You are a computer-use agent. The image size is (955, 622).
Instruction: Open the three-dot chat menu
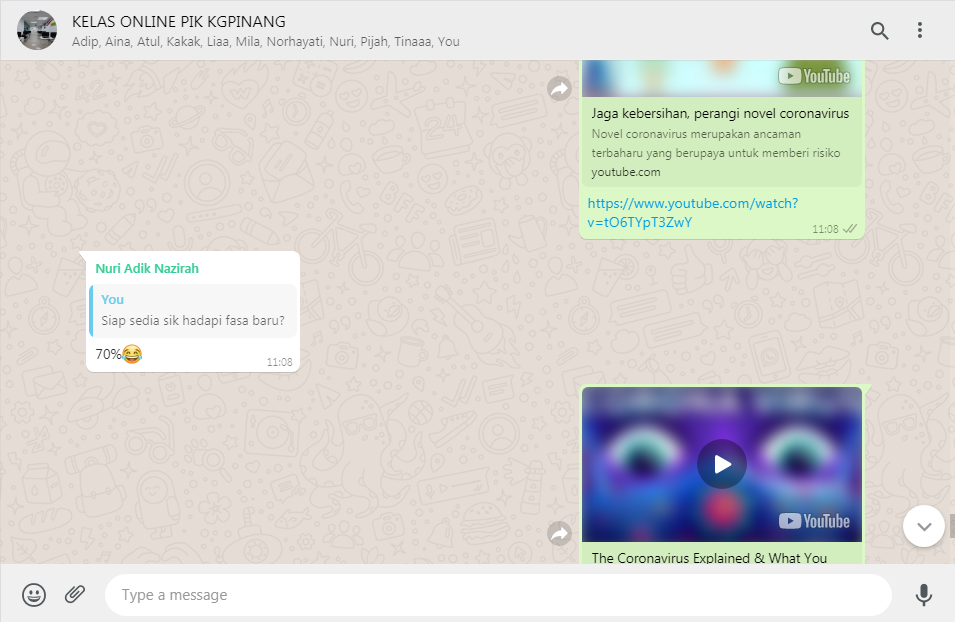coord(920,30)
